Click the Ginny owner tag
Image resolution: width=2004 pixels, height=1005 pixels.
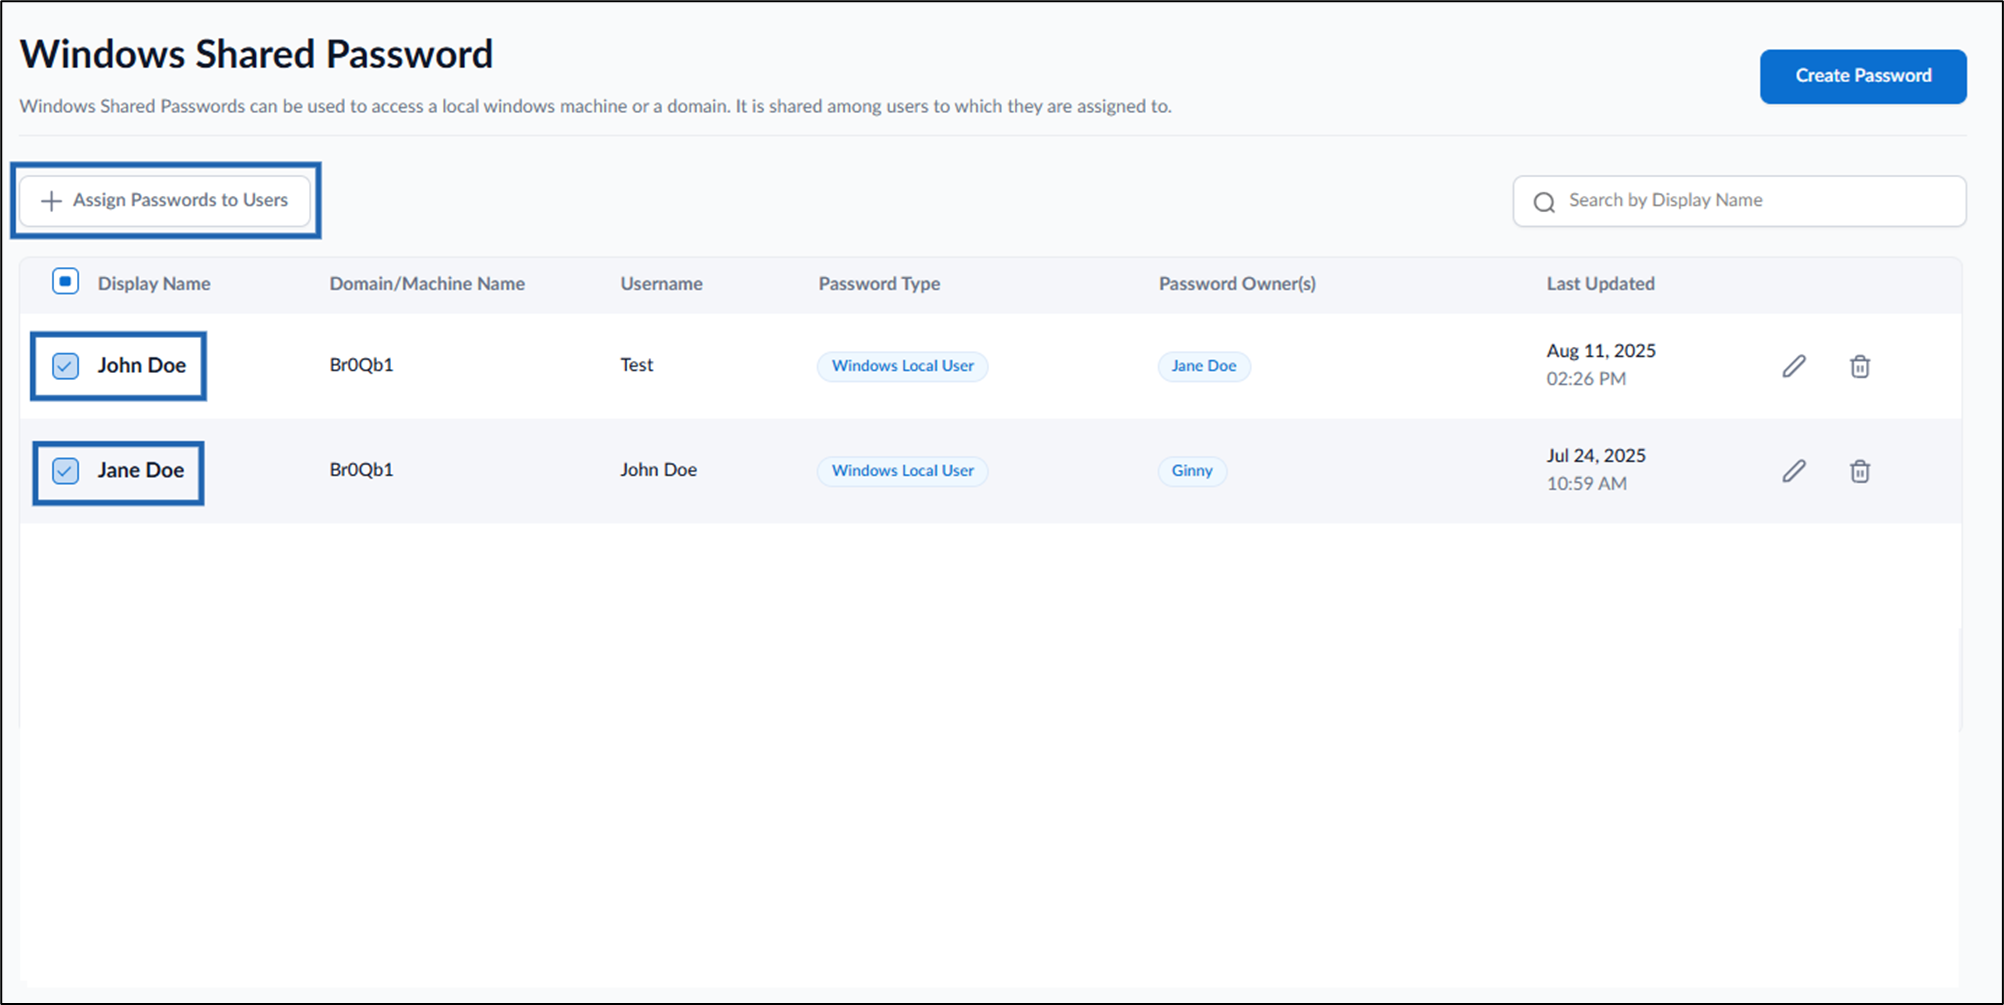[x=1192, y=471]
